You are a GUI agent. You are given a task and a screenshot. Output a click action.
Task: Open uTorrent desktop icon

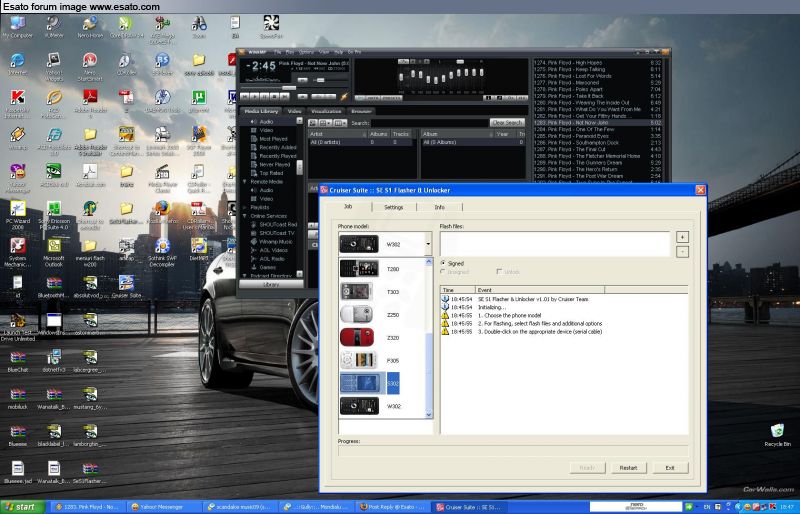pos(198,101)
